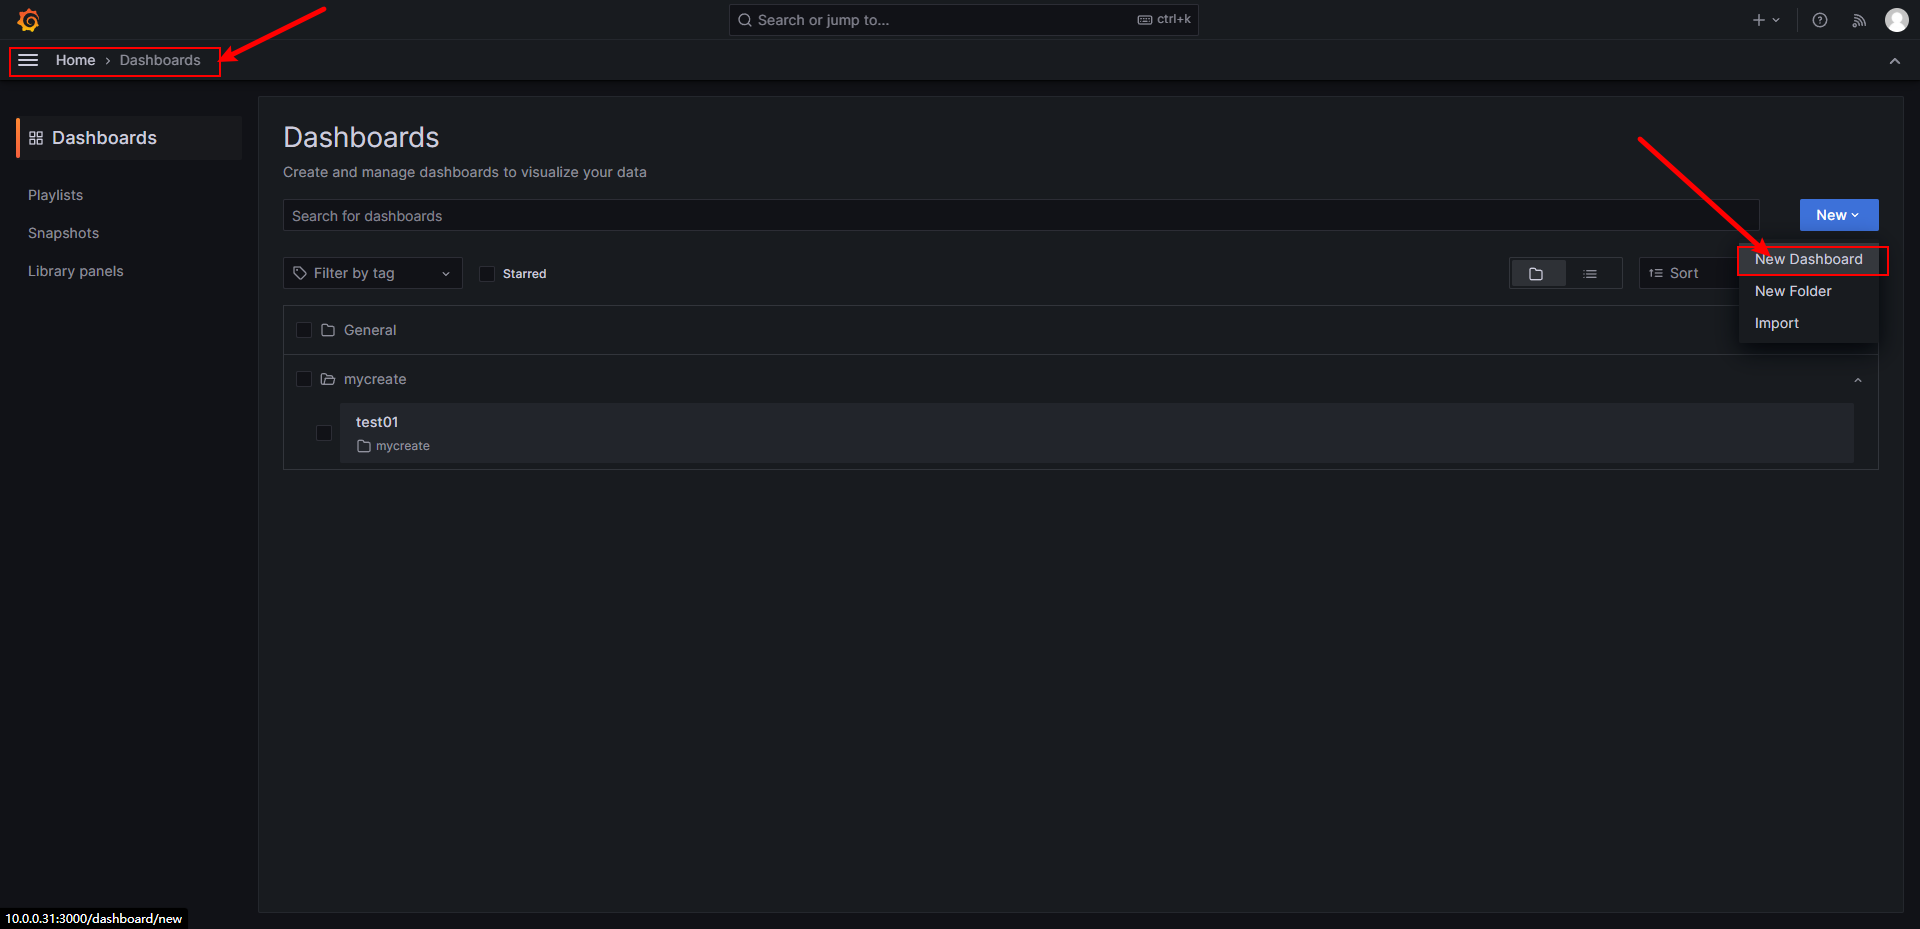The image size is (1920, 929).
Task: Collapse top bar with the chevron
Action: (1895, 61)
